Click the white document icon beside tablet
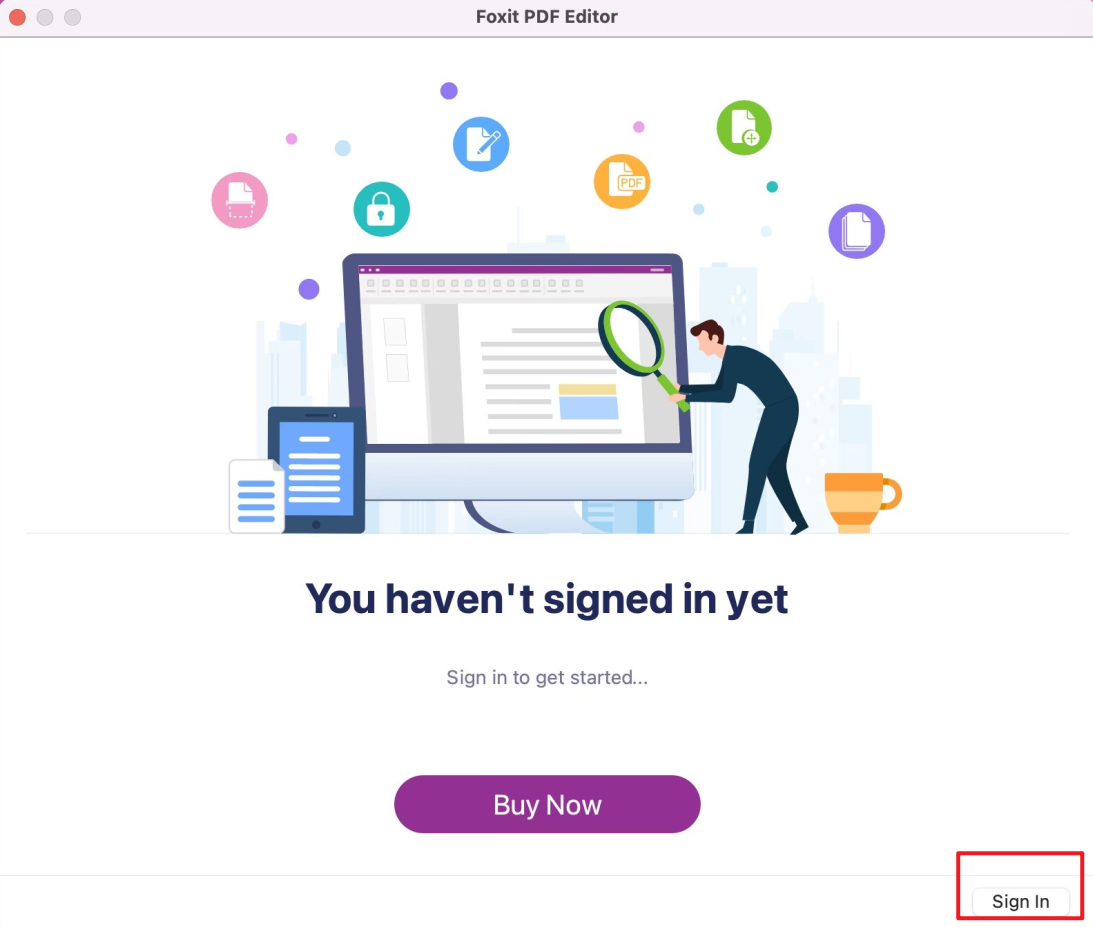Image resolution: width=1093 pixels, height=927 pixels. point(256,496)
